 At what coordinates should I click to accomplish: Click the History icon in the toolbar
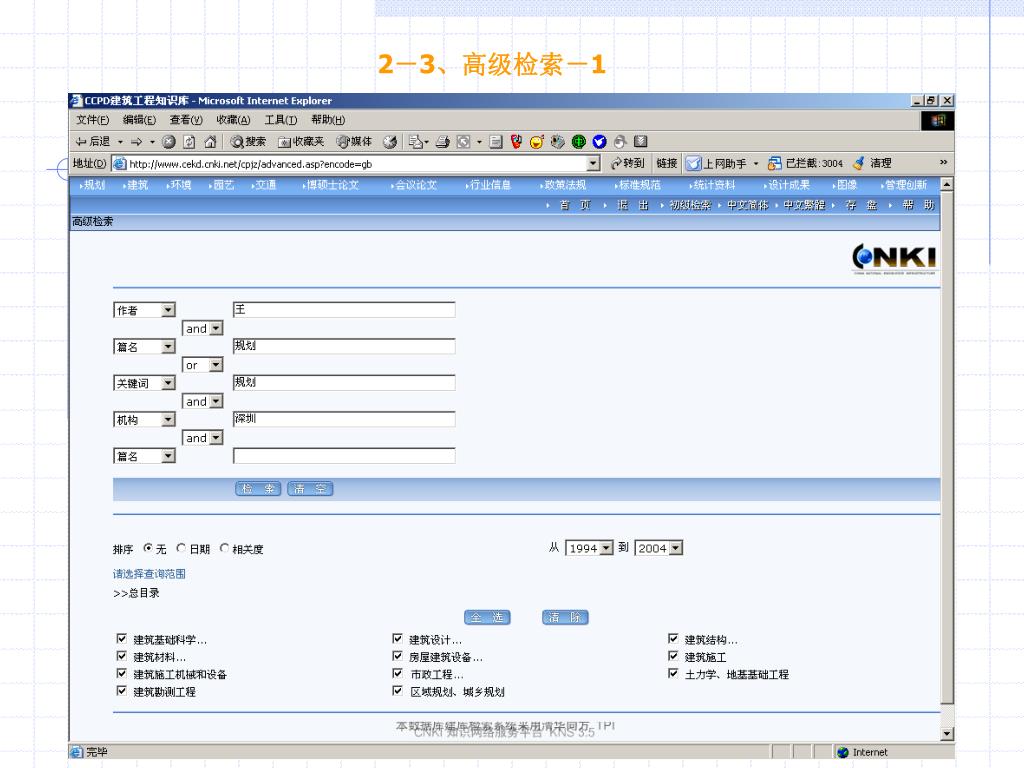390,142
